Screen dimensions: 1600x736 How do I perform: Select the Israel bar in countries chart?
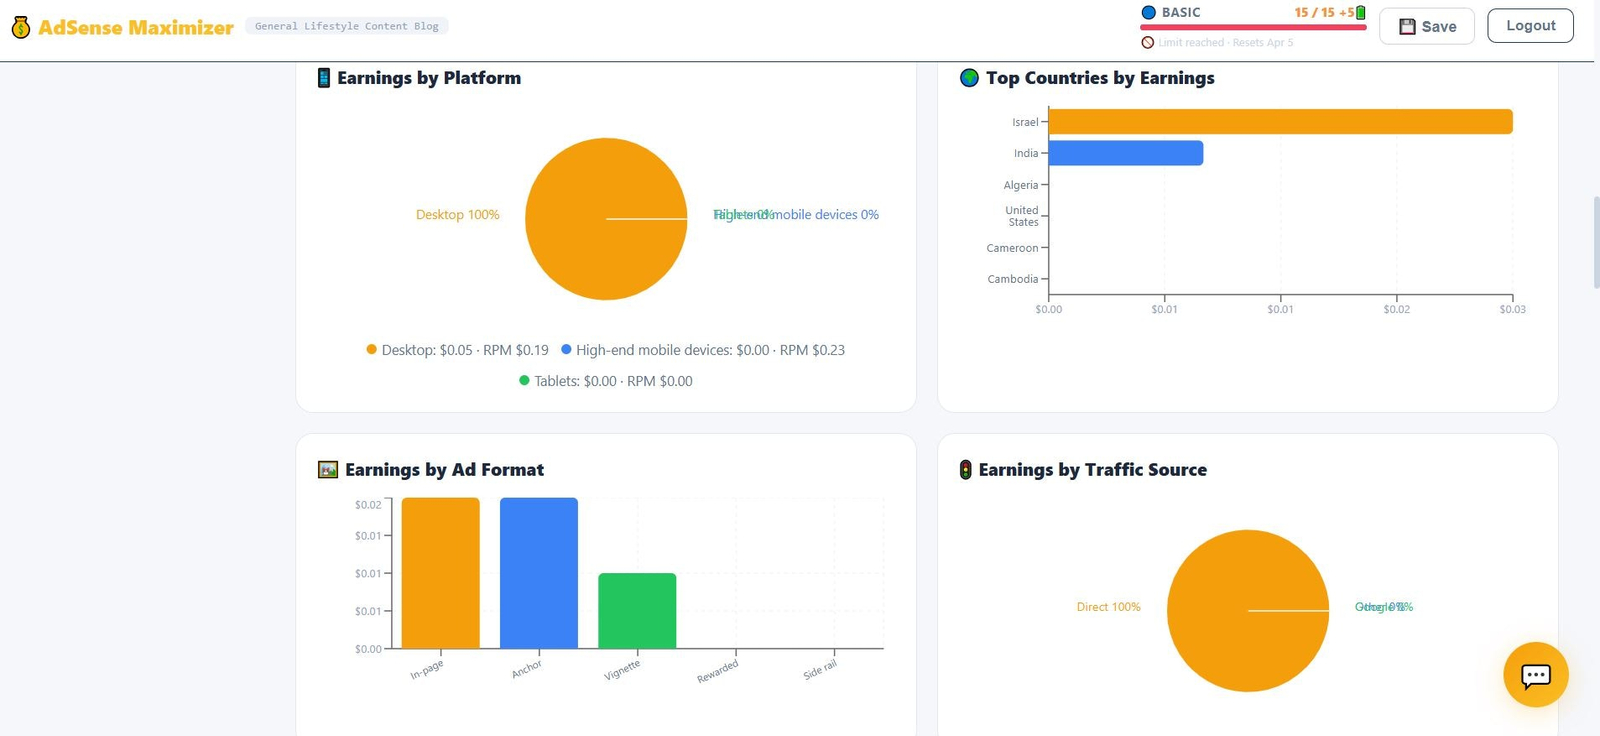(x=1280, y=122)
